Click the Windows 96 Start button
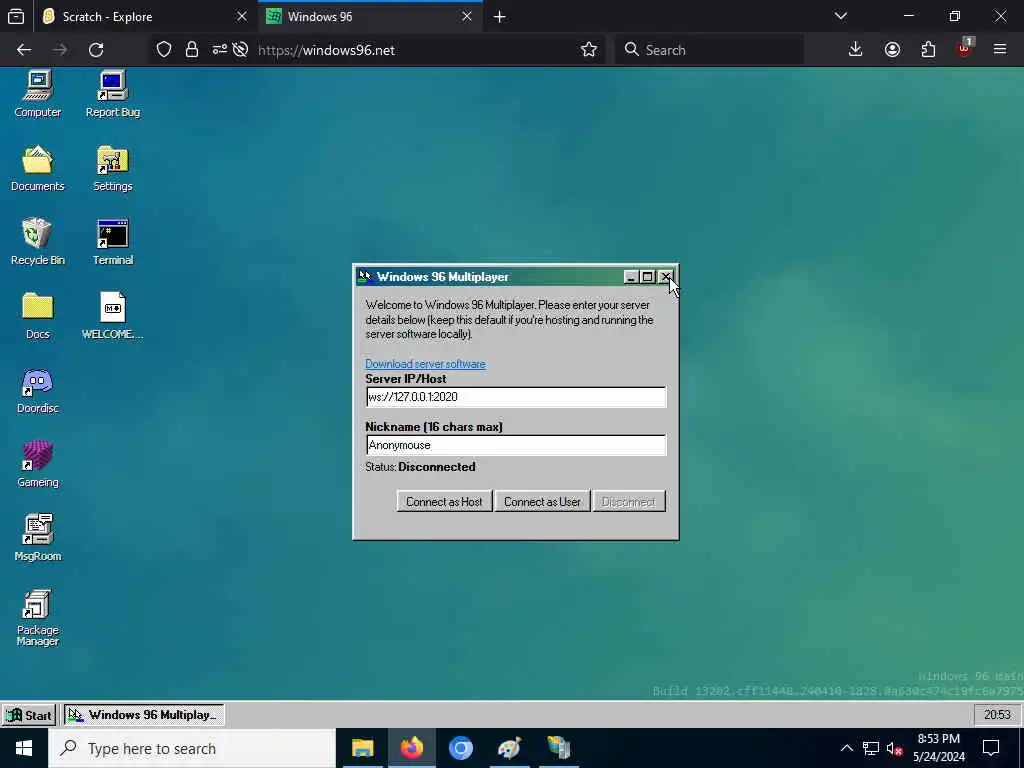 29,715
